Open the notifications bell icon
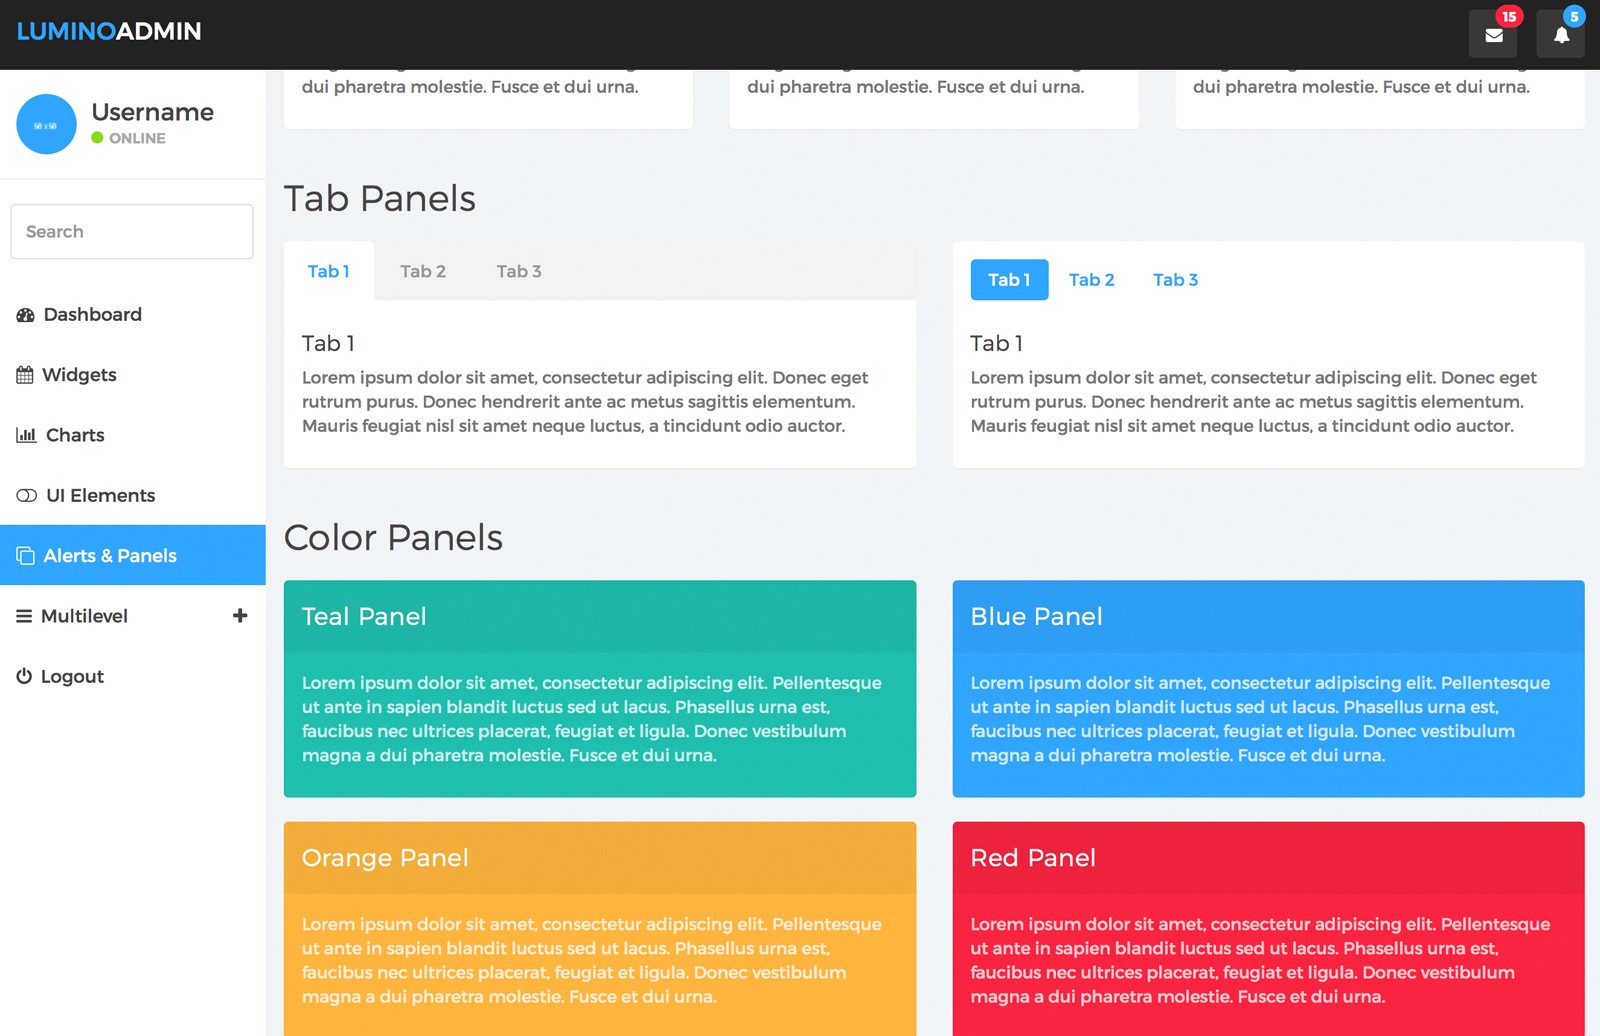1600x1036 pixels. 1561,34
